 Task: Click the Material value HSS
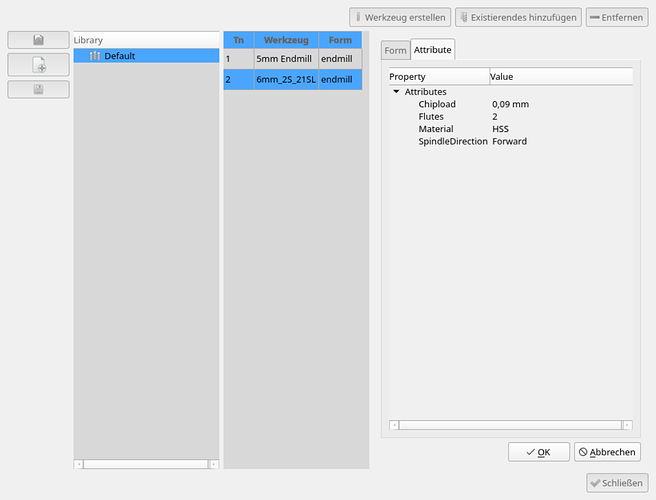(x=500, y=129)
